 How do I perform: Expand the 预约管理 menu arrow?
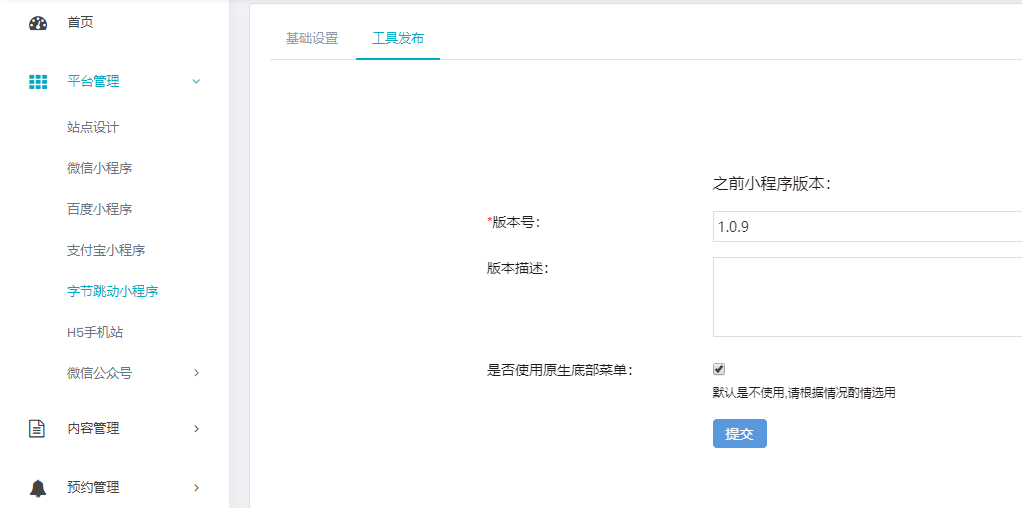[x=196, y=488]
